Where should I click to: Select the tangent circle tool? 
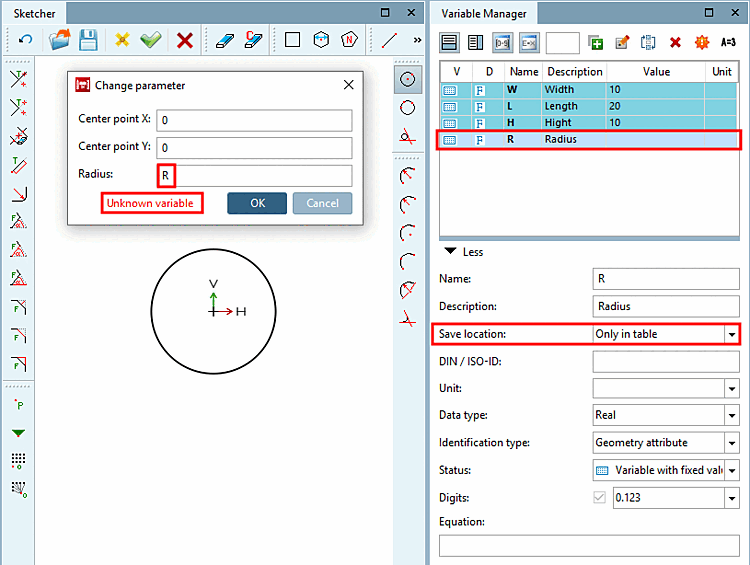(x=408, y=136)
